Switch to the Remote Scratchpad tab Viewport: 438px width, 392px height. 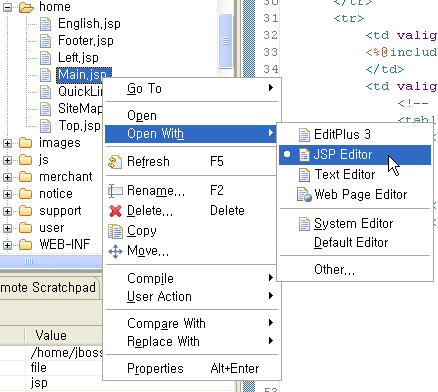click(48, 287)
